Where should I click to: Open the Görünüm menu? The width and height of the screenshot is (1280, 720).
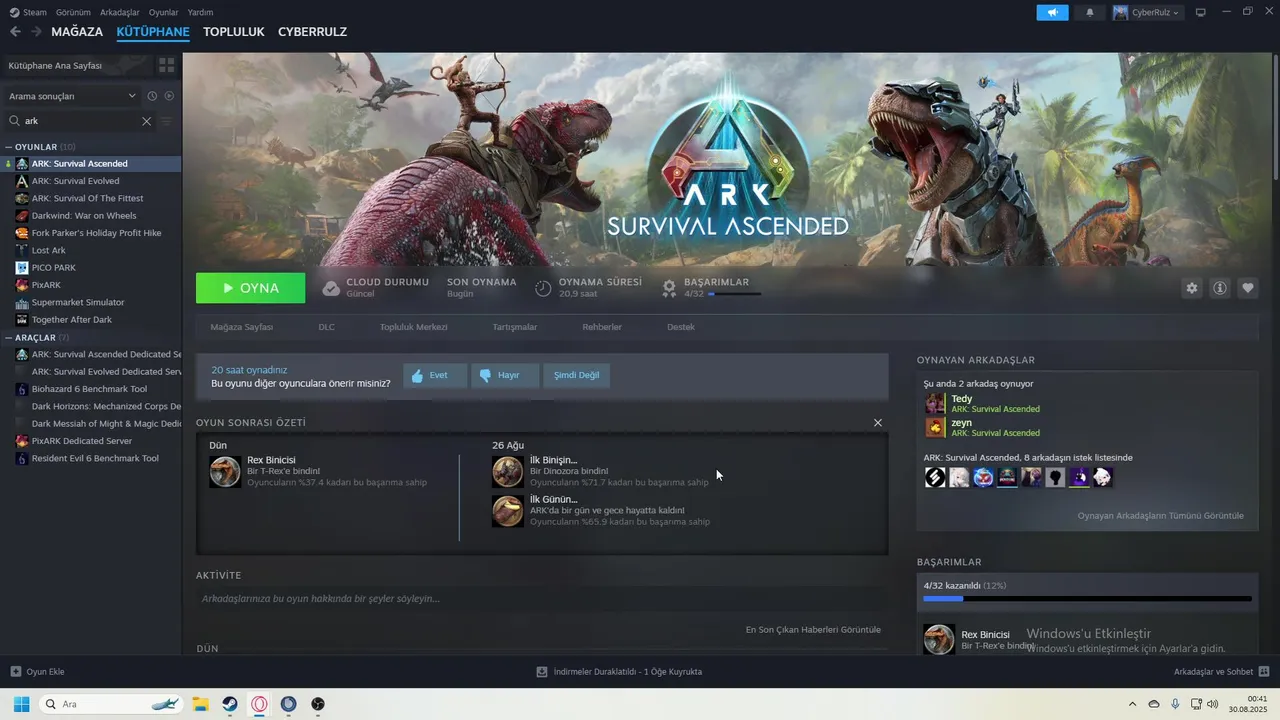point(73,12)
